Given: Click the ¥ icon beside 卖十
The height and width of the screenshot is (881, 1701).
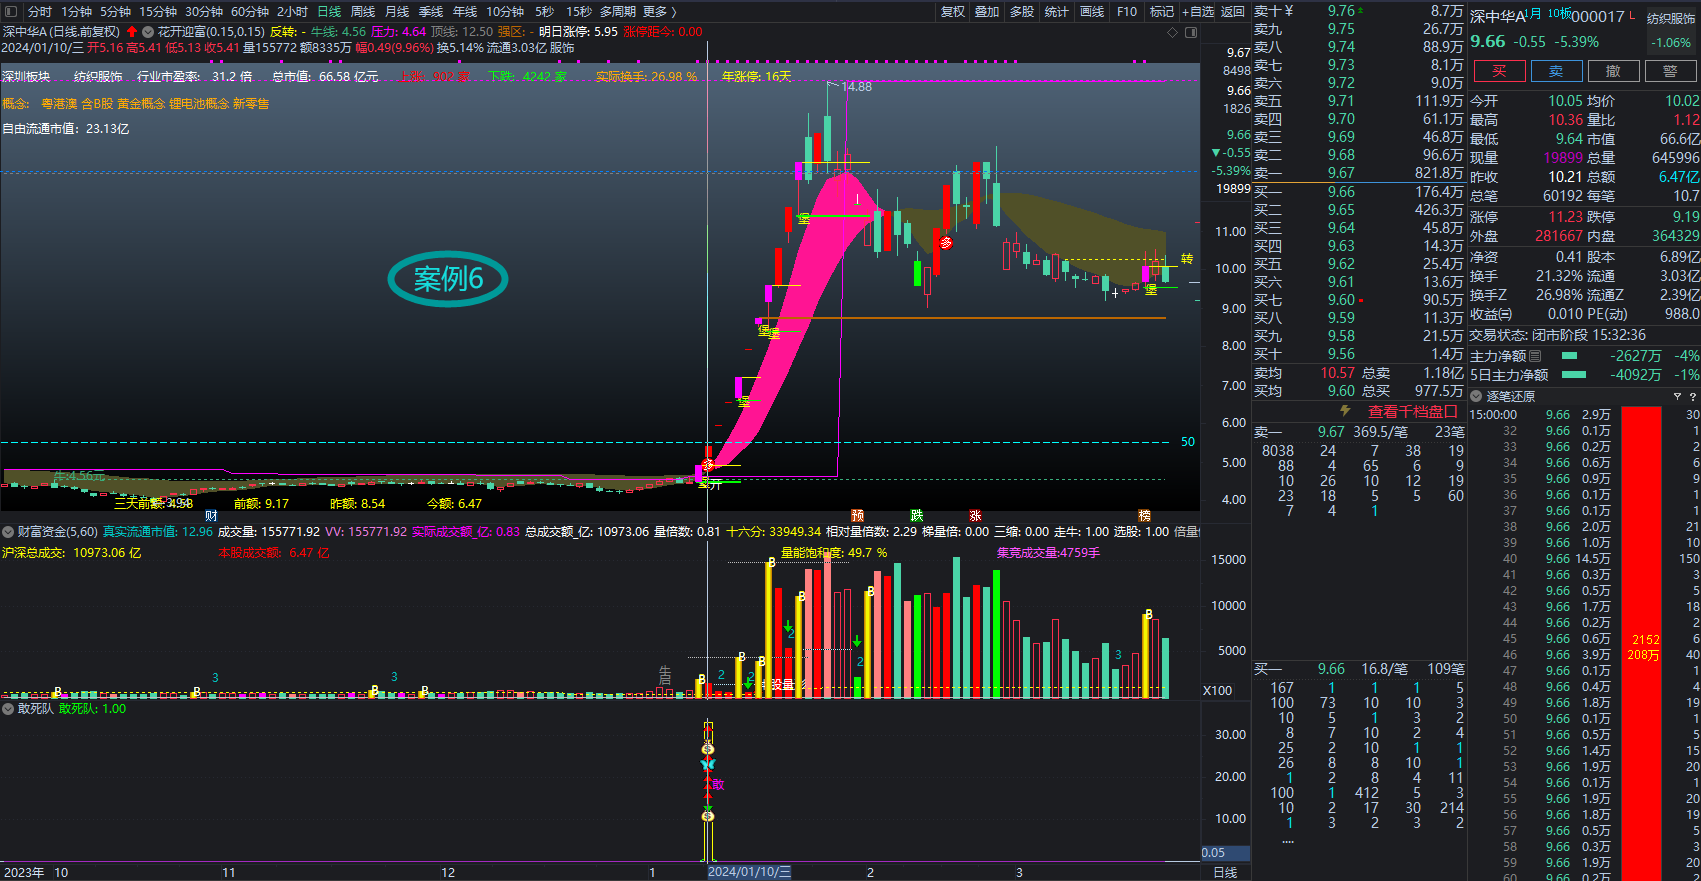Looking at the screenshot, I should 1288,11.
